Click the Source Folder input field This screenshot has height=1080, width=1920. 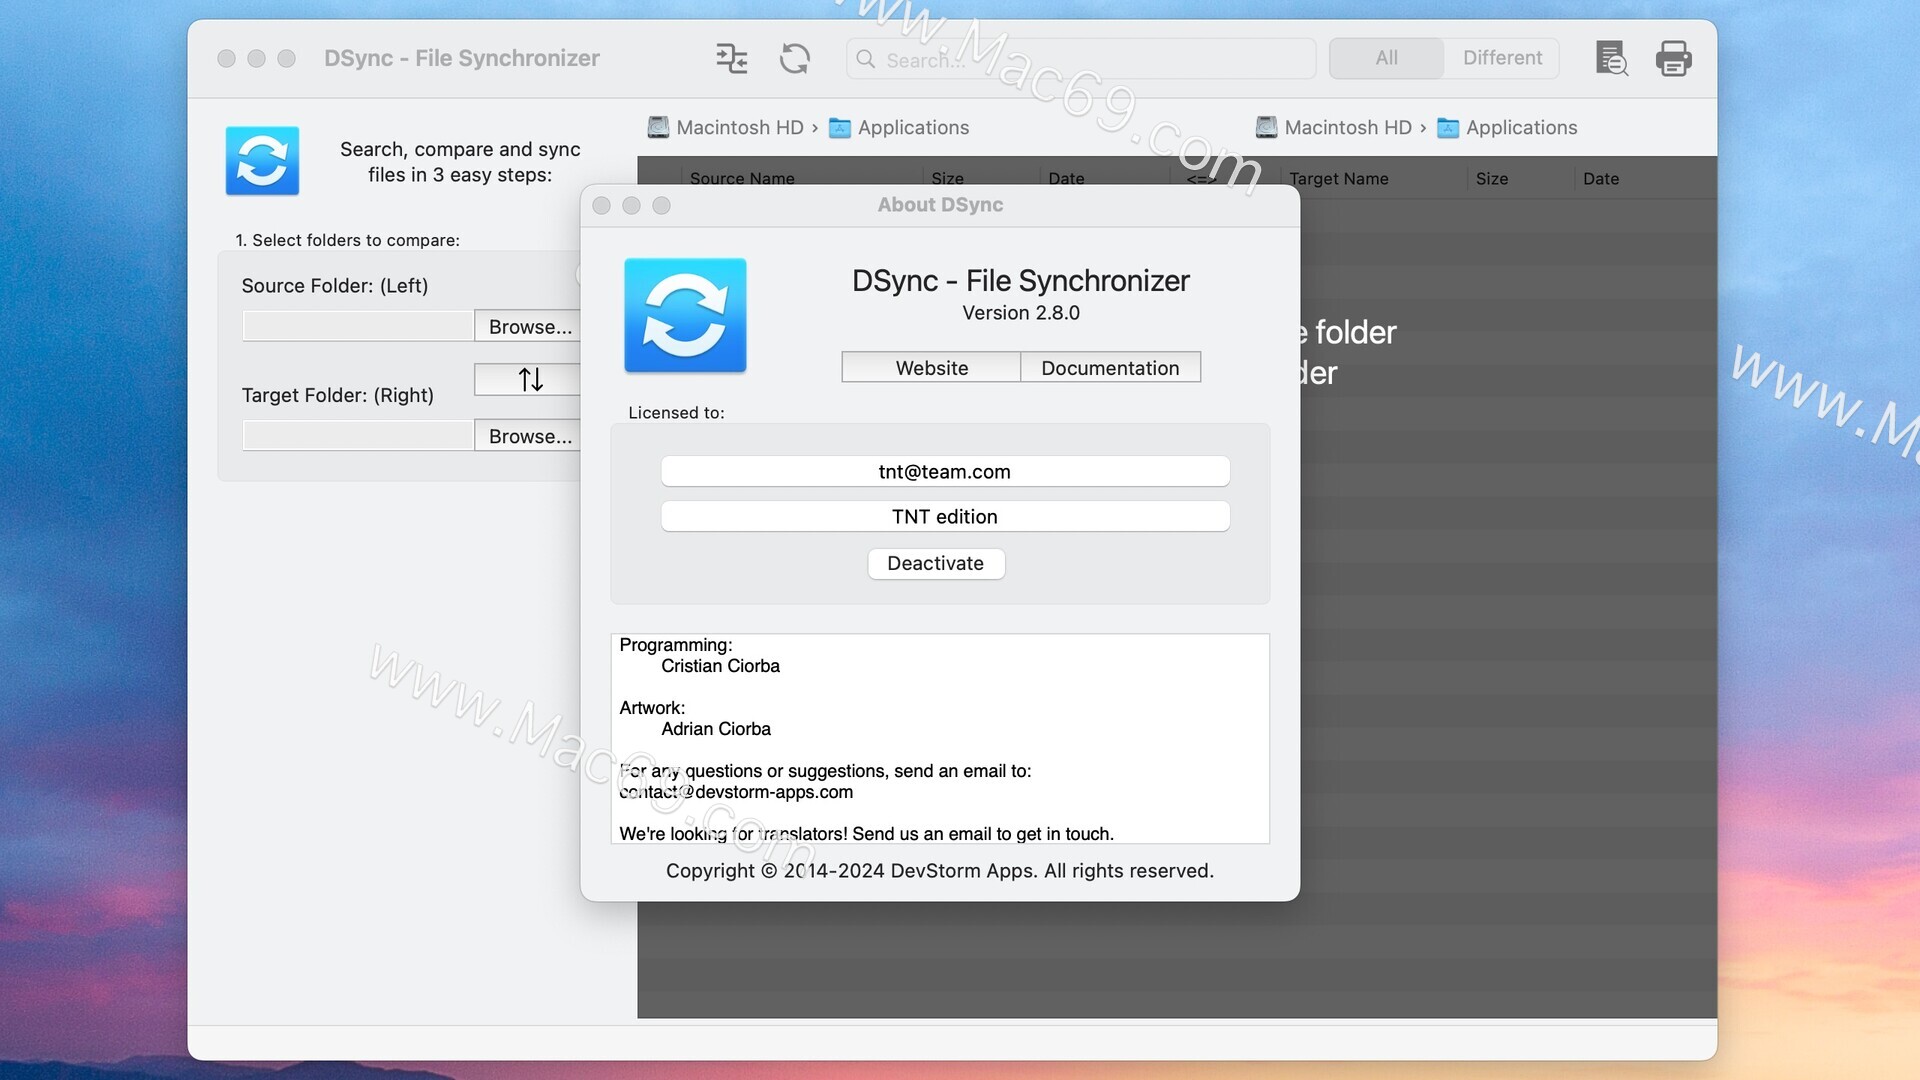click(357, 326)
